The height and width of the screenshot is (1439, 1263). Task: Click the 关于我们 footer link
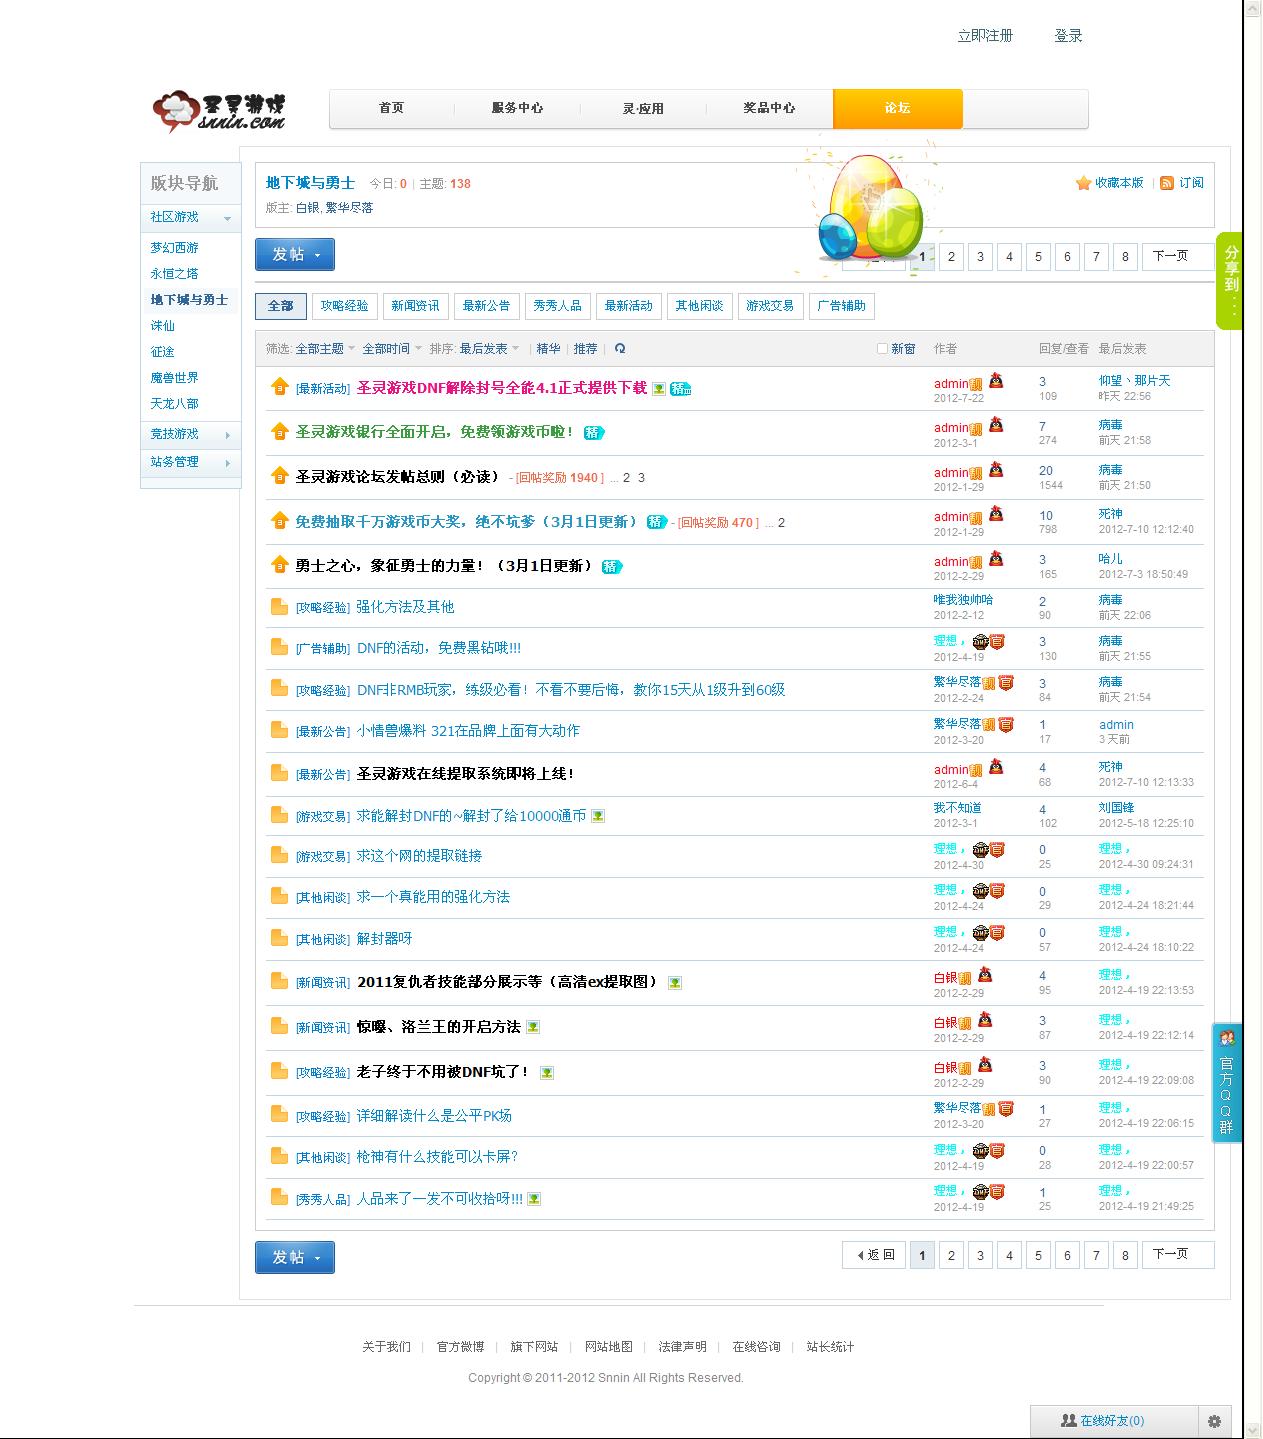coord(386,1347)
